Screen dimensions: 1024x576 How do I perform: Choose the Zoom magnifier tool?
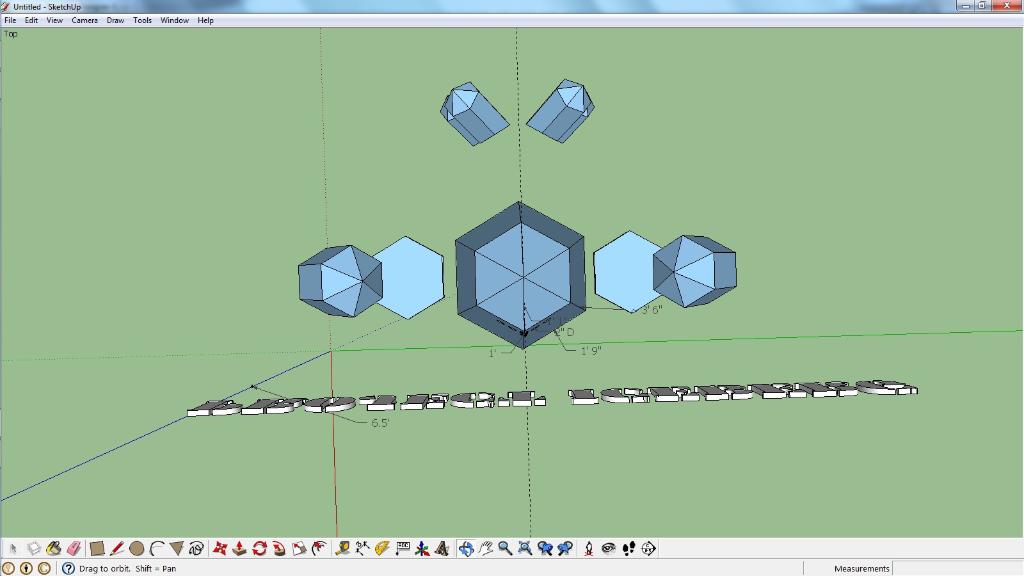click(x=505, y=549)
